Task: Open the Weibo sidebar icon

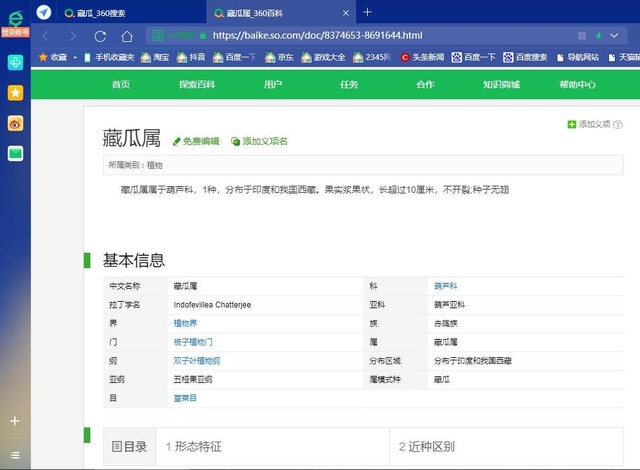Action: tap(15, 123)
